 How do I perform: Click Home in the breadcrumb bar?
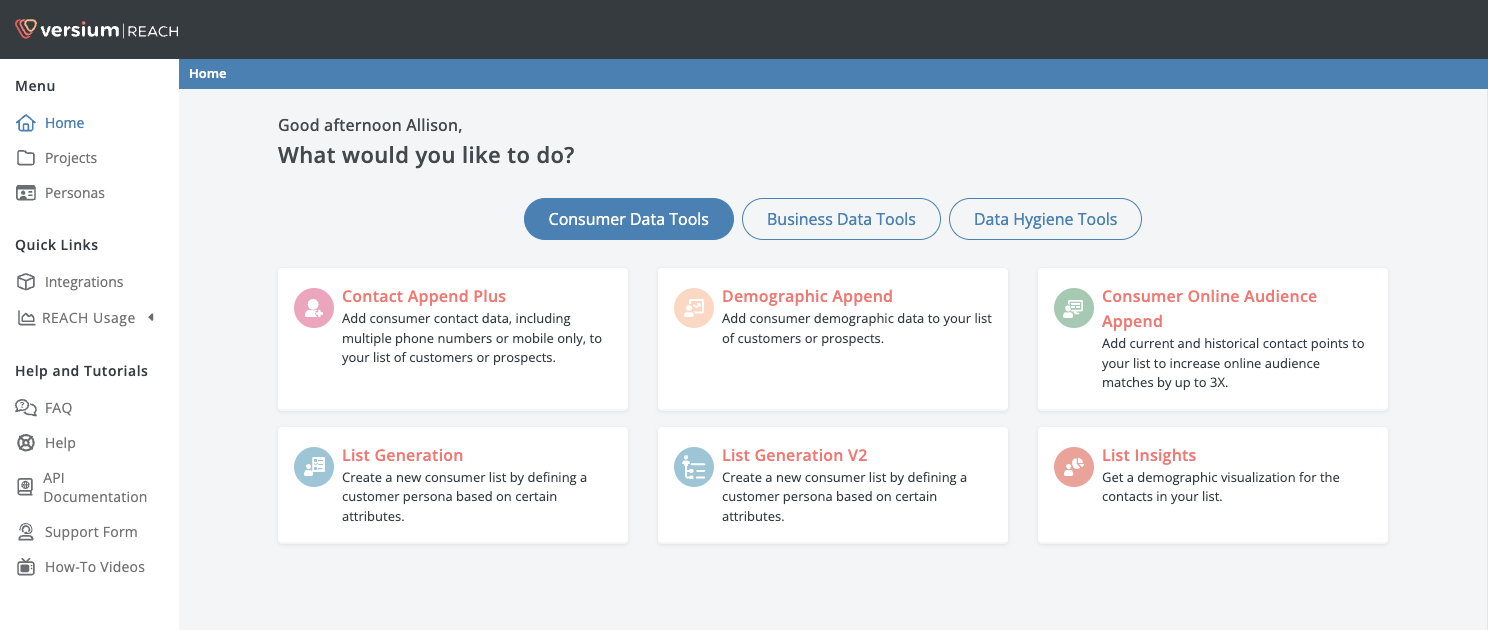point(207,72)
